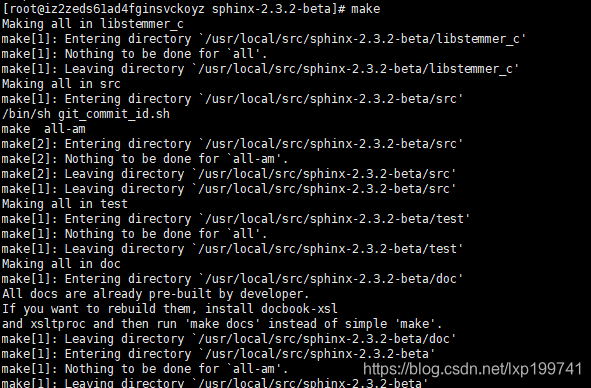Screen dimensions: 591x388
Task: Click the shell prompt line ending with make
Action: (191, 9)
